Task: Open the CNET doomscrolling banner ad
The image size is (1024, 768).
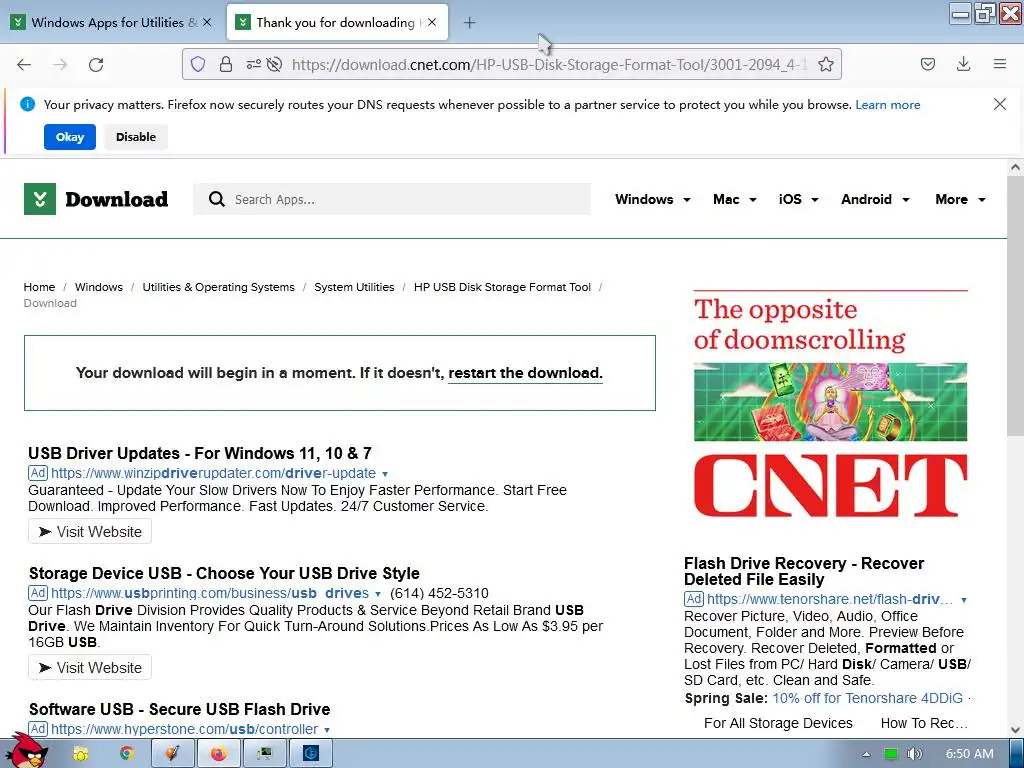Action: (x=830, y=405)
